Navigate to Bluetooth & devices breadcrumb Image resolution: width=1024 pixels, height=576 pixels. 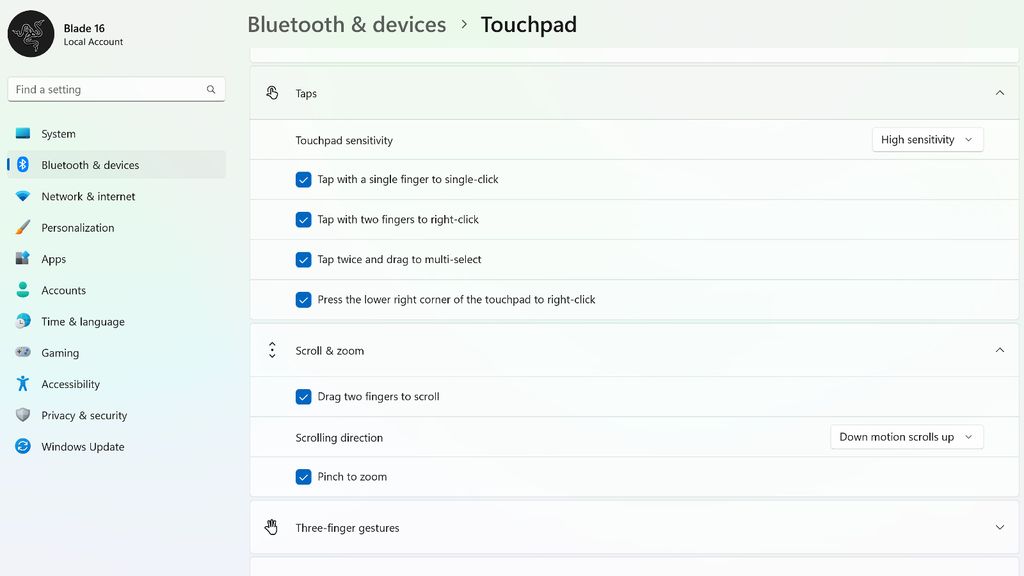[347, 24]
